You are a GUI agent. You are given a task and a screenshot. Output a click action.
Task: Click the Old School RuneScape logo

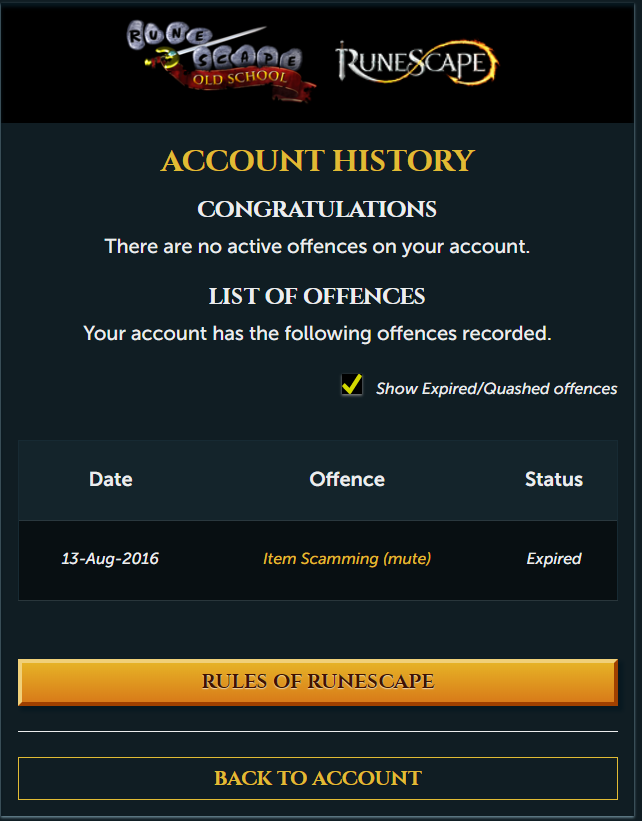click(221, 61)
